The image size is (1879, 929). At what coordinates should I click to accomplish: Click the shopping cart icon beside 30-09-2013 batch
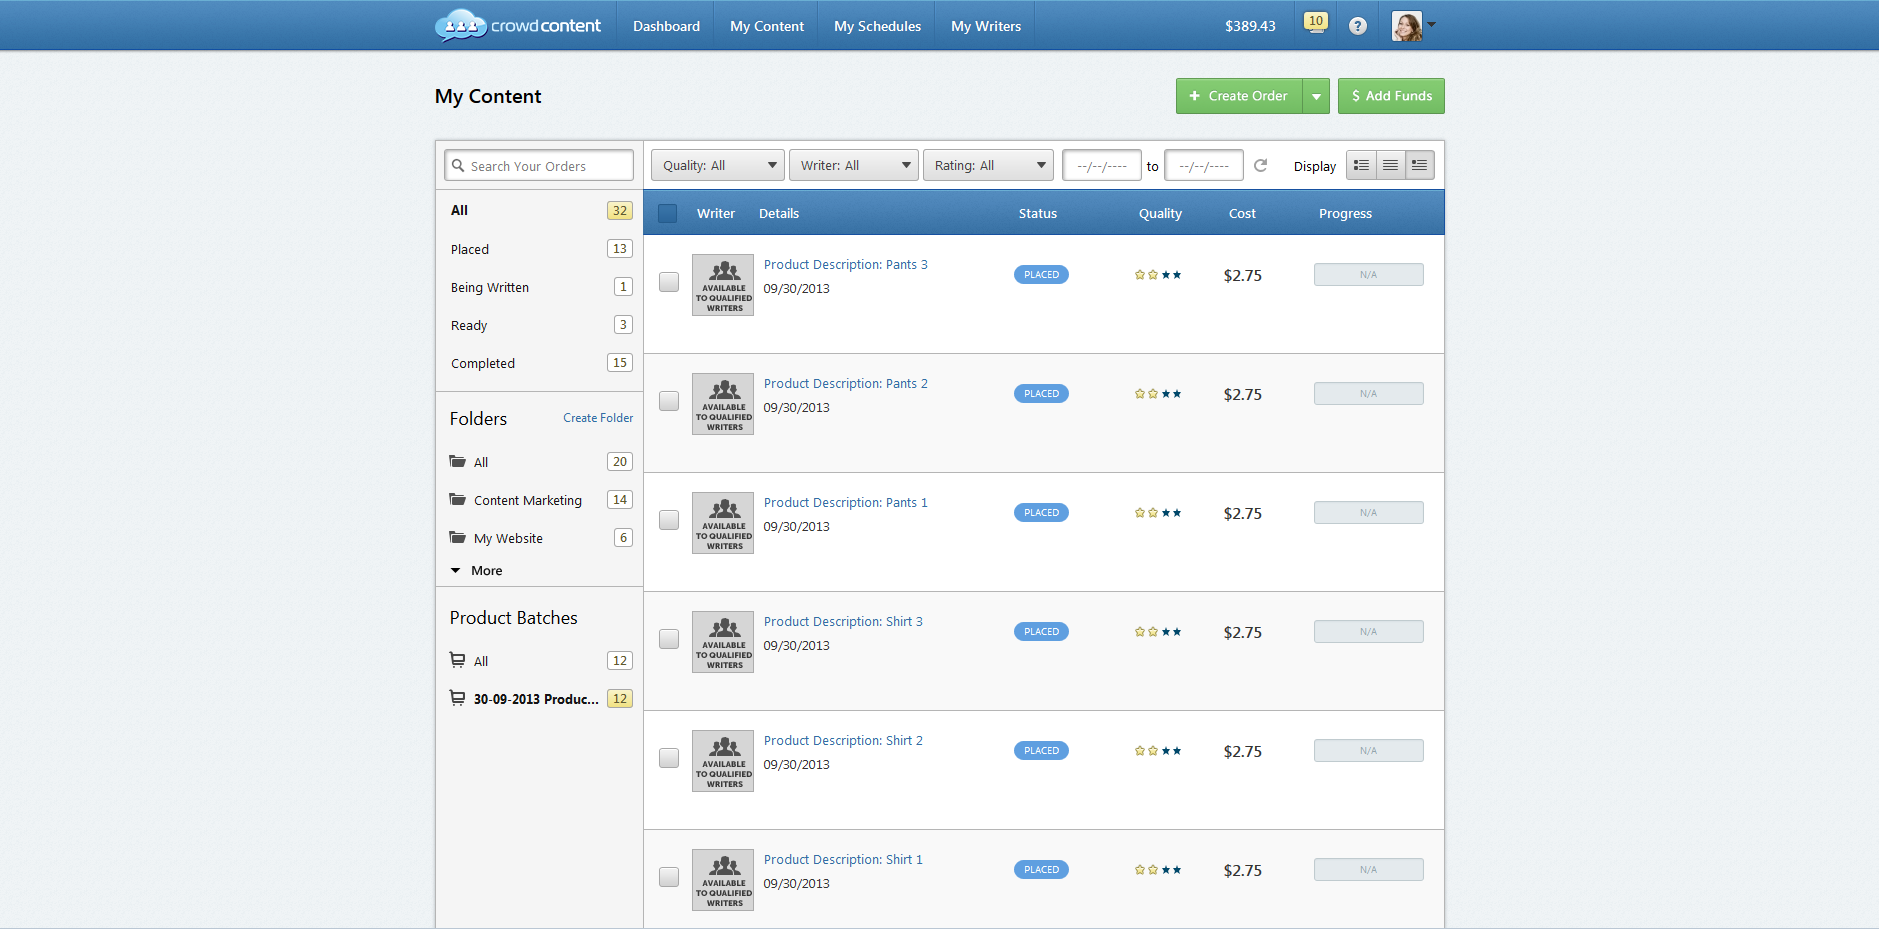457,698
